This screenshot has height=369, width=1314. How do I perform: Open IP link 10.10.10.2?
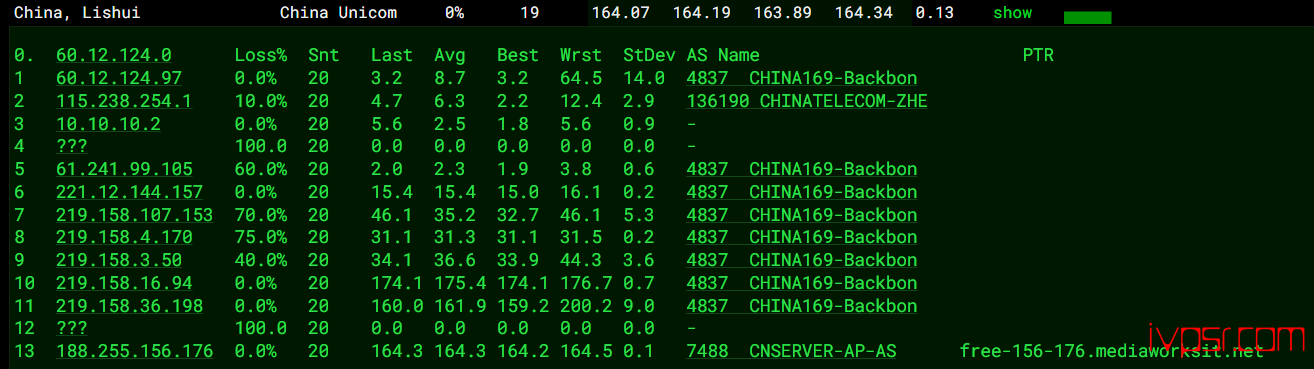point(108,124)
